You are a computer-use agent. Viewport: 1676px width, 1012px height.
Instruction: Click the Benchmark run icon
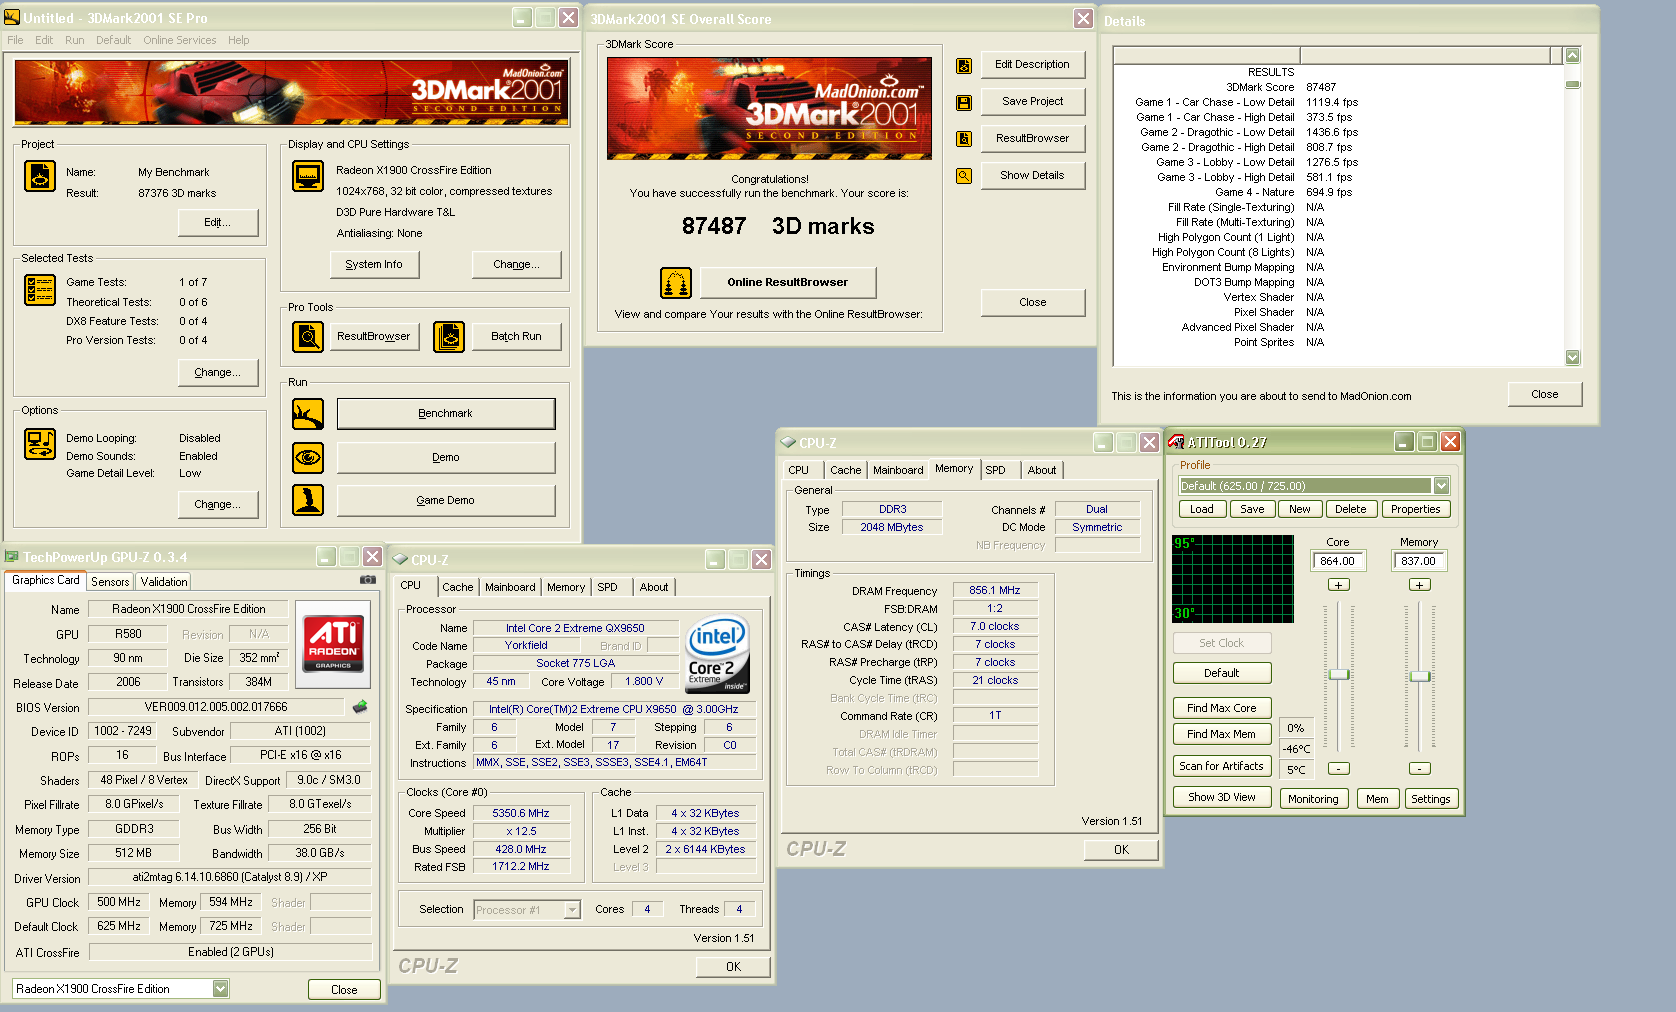pyautogui.click(x=308, y=414)
